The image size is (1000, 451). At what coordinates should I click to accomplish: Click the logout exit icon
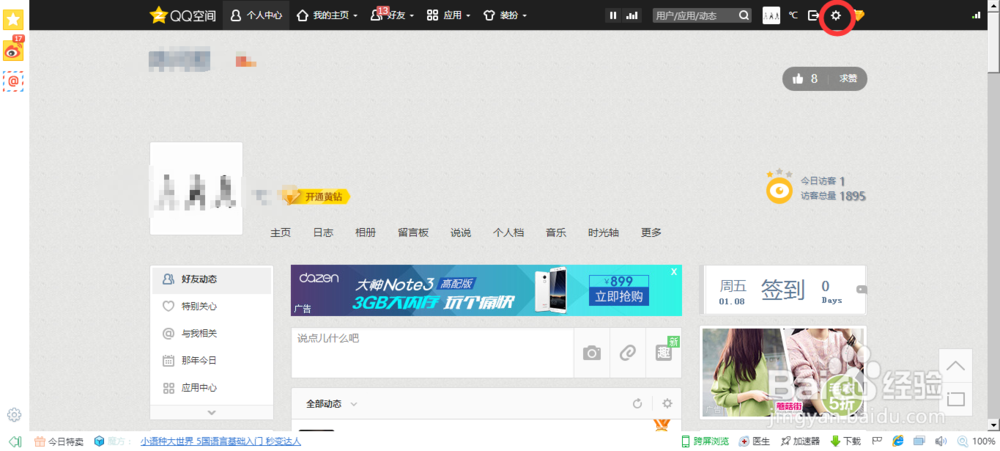813,15
